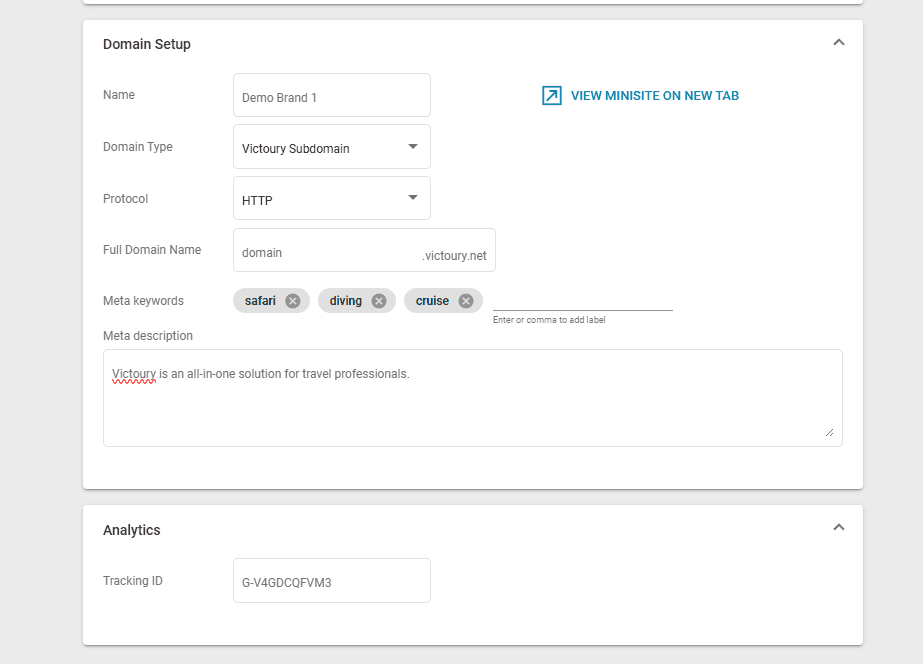Viewport: 923px width, 664px height.
Task: Click the Meta keywords label entry field
Action: (582, 300)
